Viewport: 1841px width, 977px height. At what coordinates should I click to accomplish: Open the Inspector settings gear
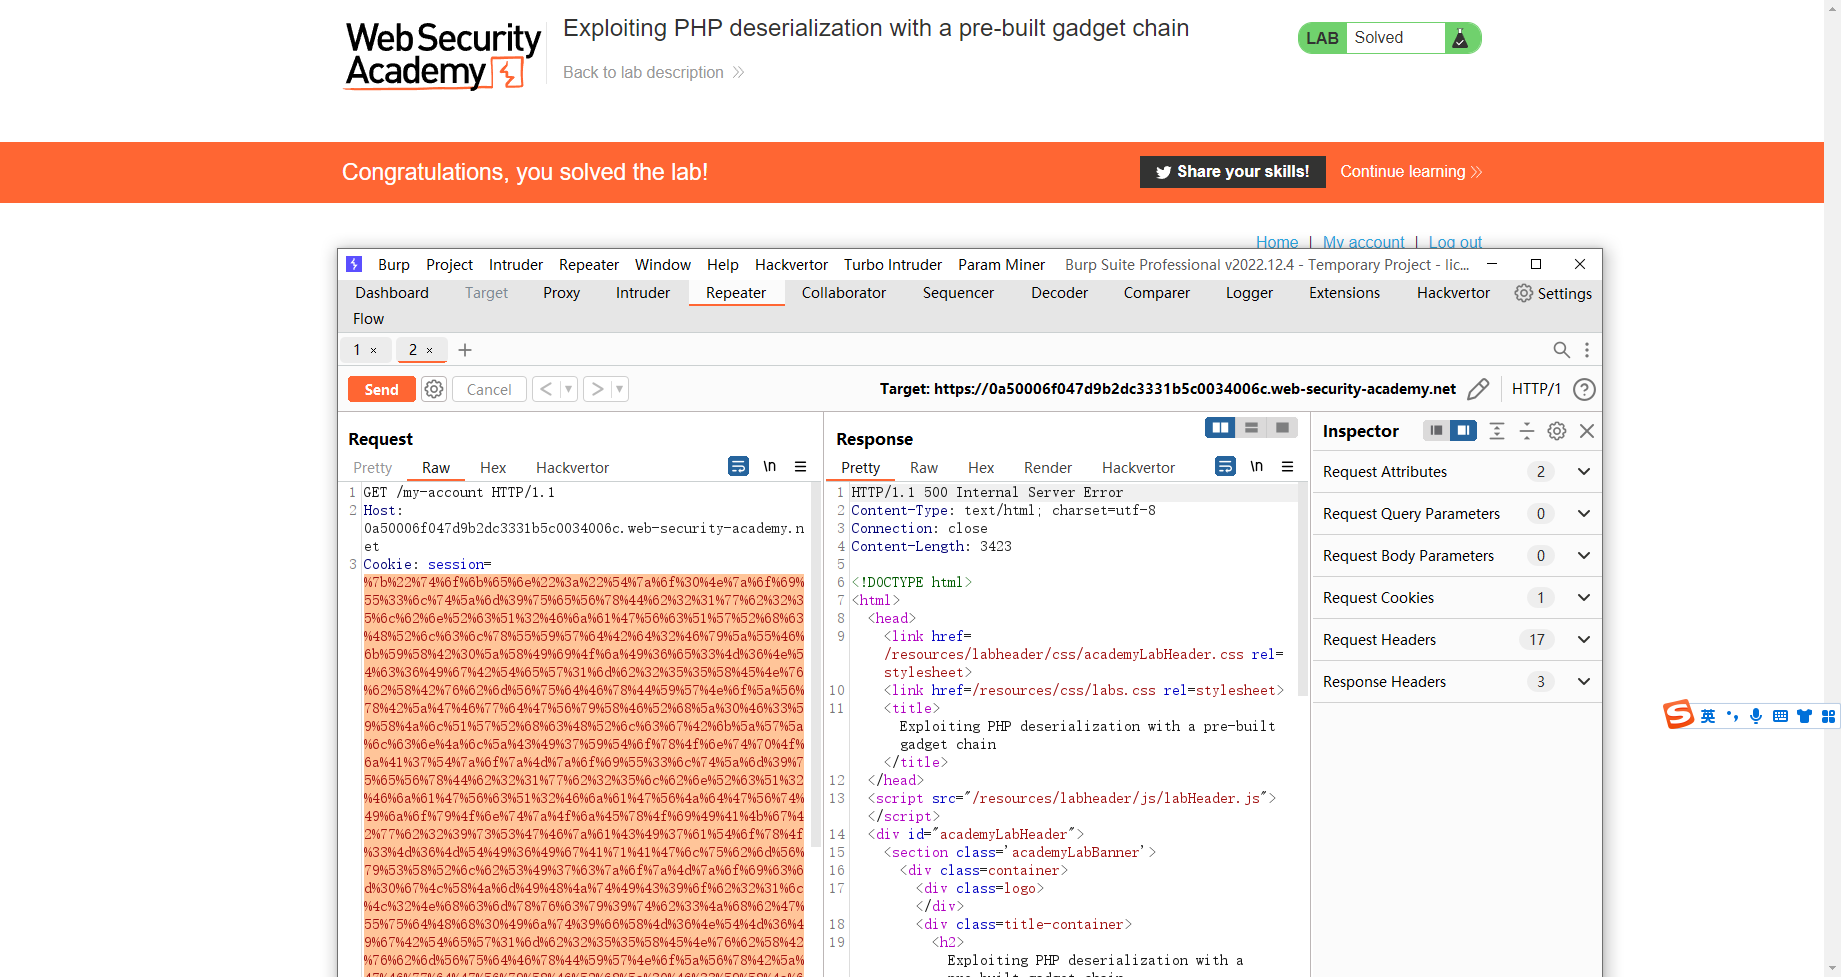pos(1557,431)
